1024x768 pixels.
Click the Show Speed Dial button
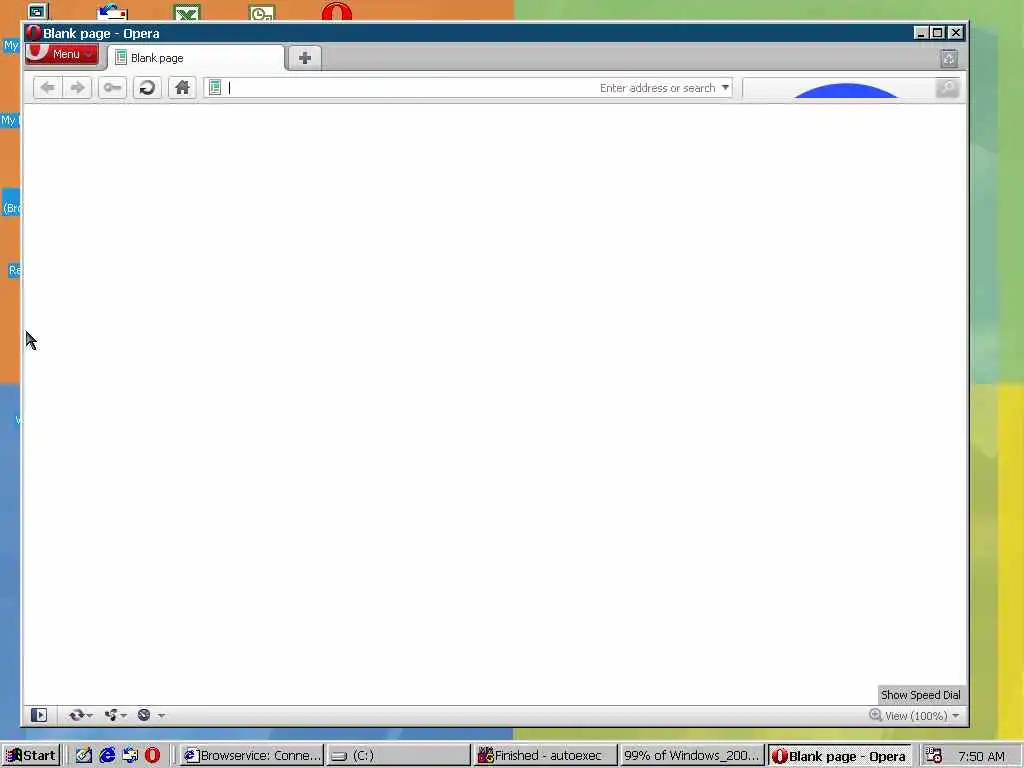coord(921,695)
